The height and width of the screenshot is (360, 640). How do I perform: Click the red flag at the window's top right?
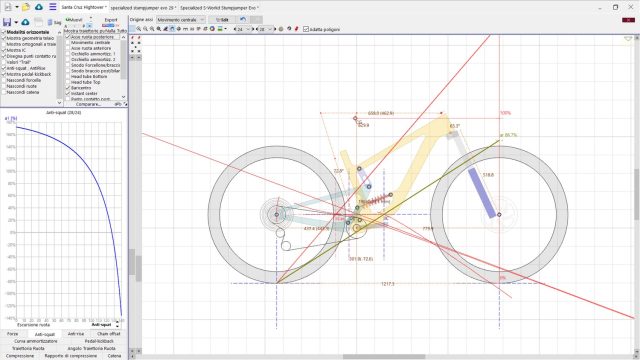tap(628, 20)
